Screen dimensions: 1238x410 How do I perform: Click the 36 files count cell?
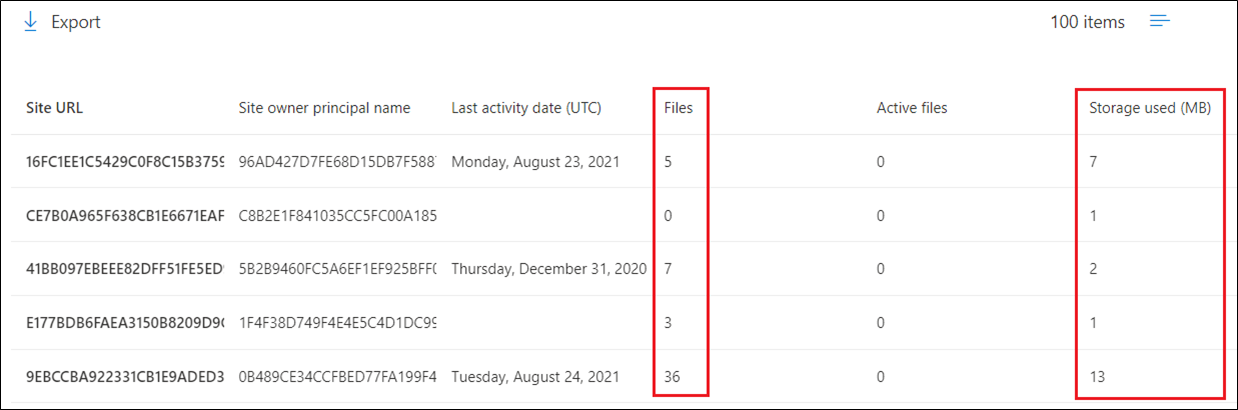(x=673, y=377)
